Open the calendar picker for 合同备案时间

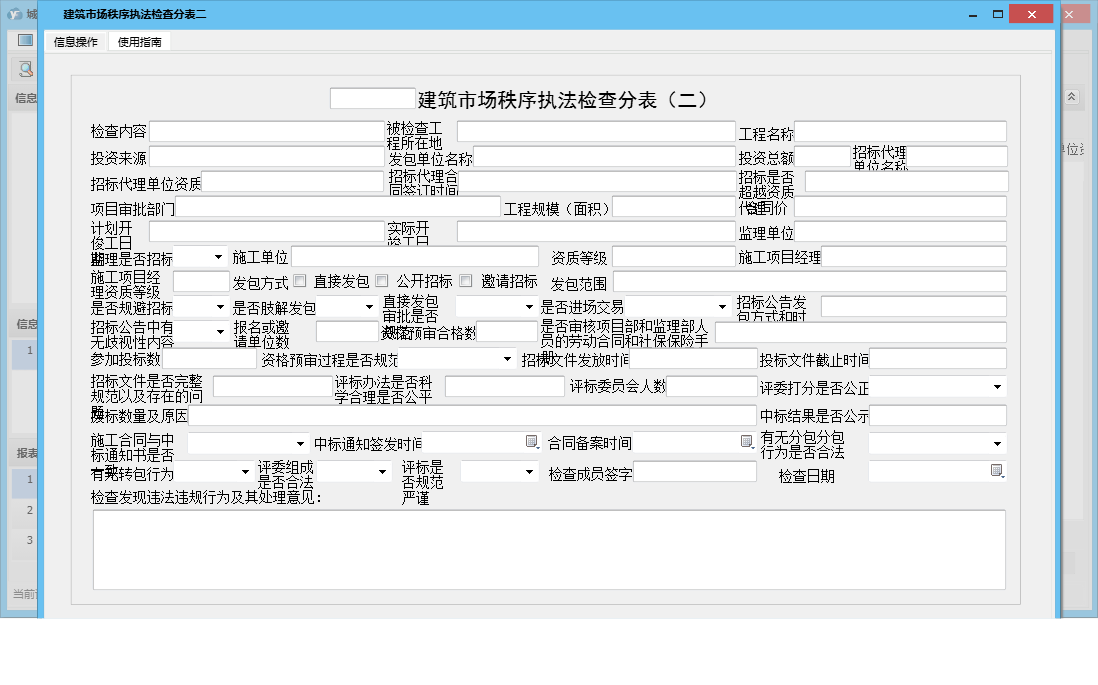748,442
